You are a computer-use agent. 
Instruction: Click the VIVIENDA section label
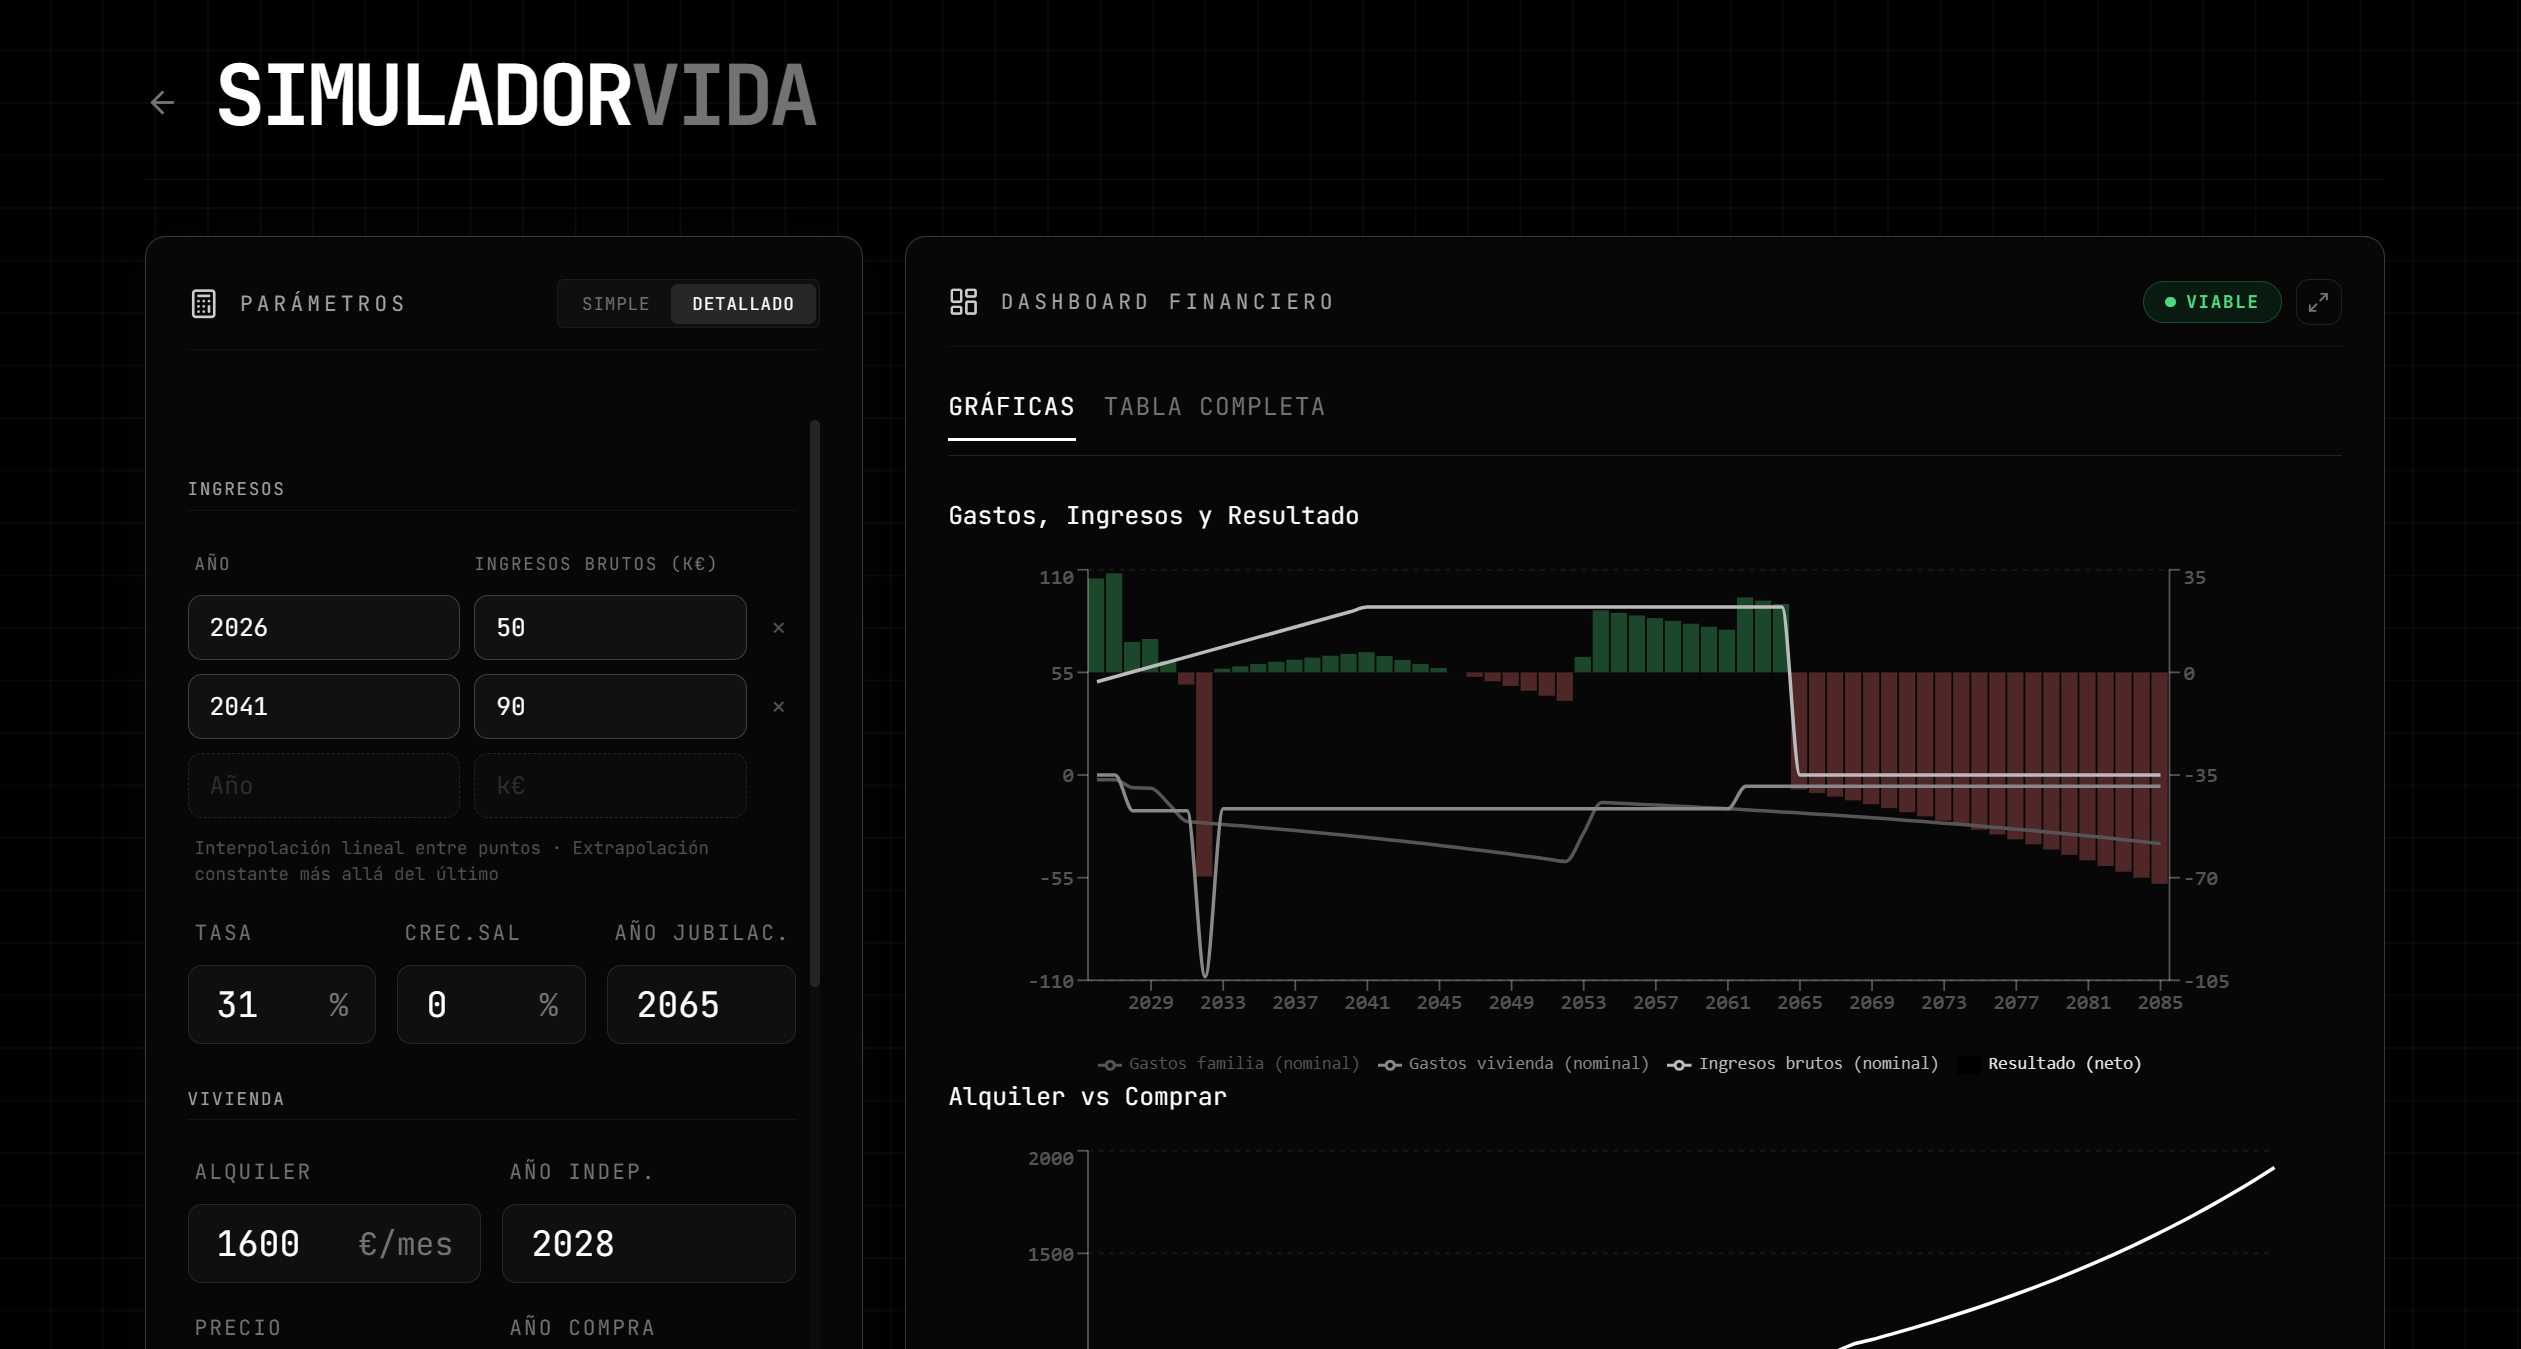point(236,1099)
